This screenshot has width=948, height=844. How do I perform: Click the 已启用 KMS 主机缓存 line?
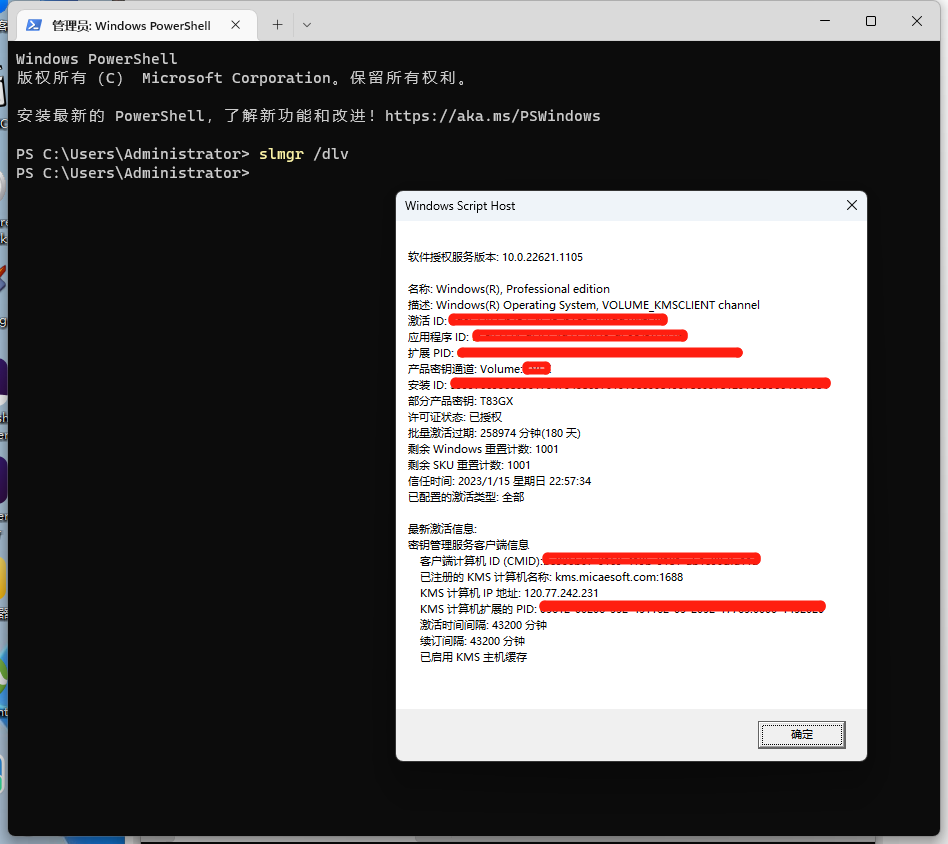(473, 657)
